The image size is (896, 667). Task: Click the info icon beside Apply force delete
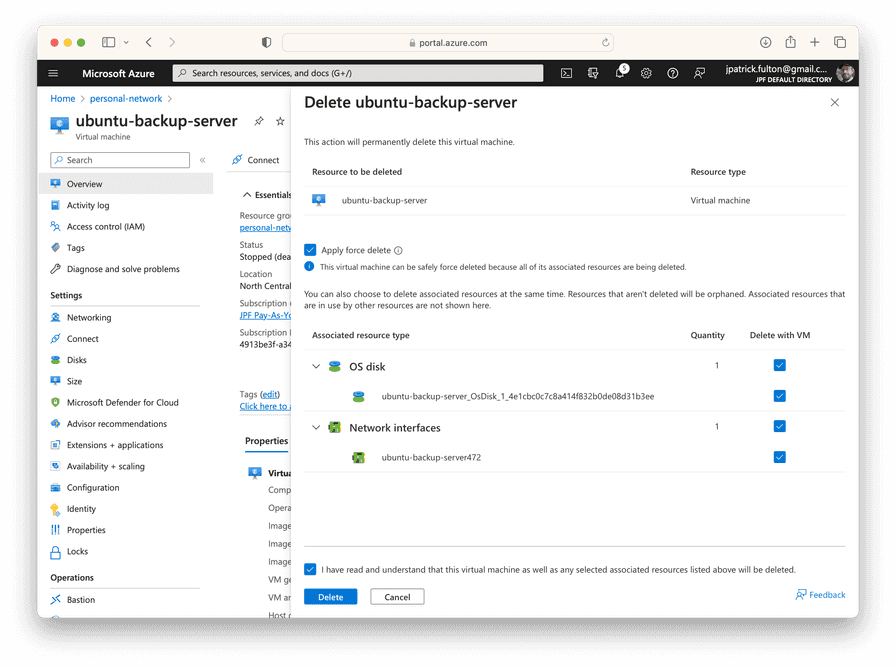click(398, 250)
